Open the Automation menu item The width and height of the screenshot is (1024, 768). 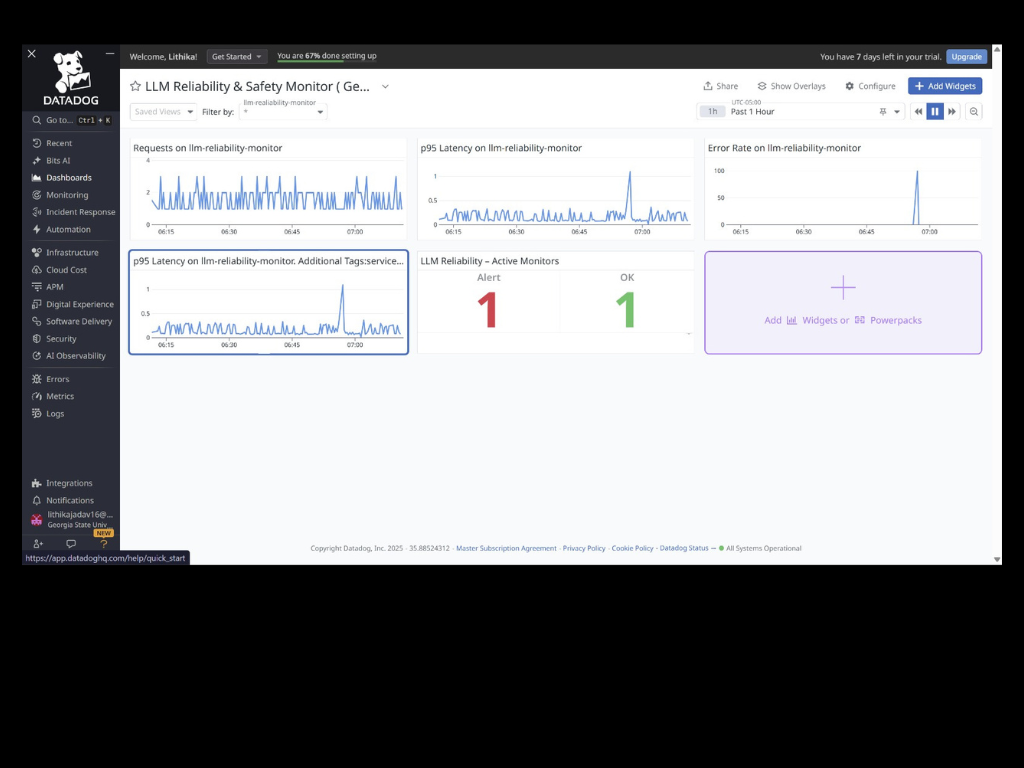(68, 230)
